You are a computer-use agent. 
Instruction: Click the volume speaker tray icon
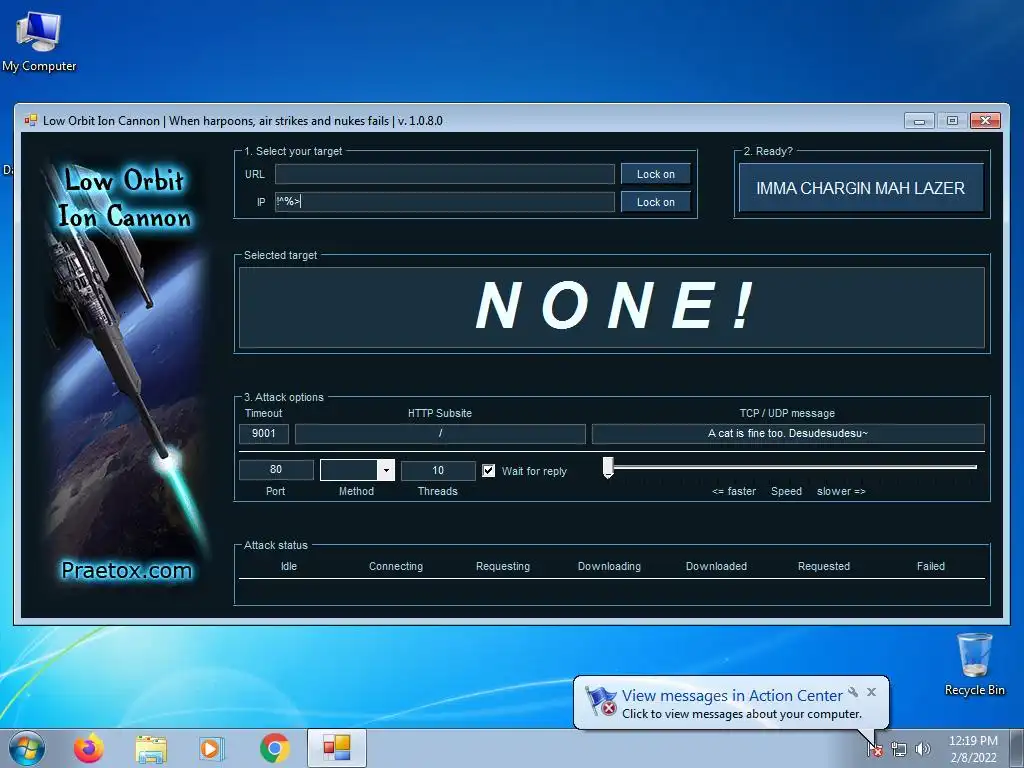922,749
